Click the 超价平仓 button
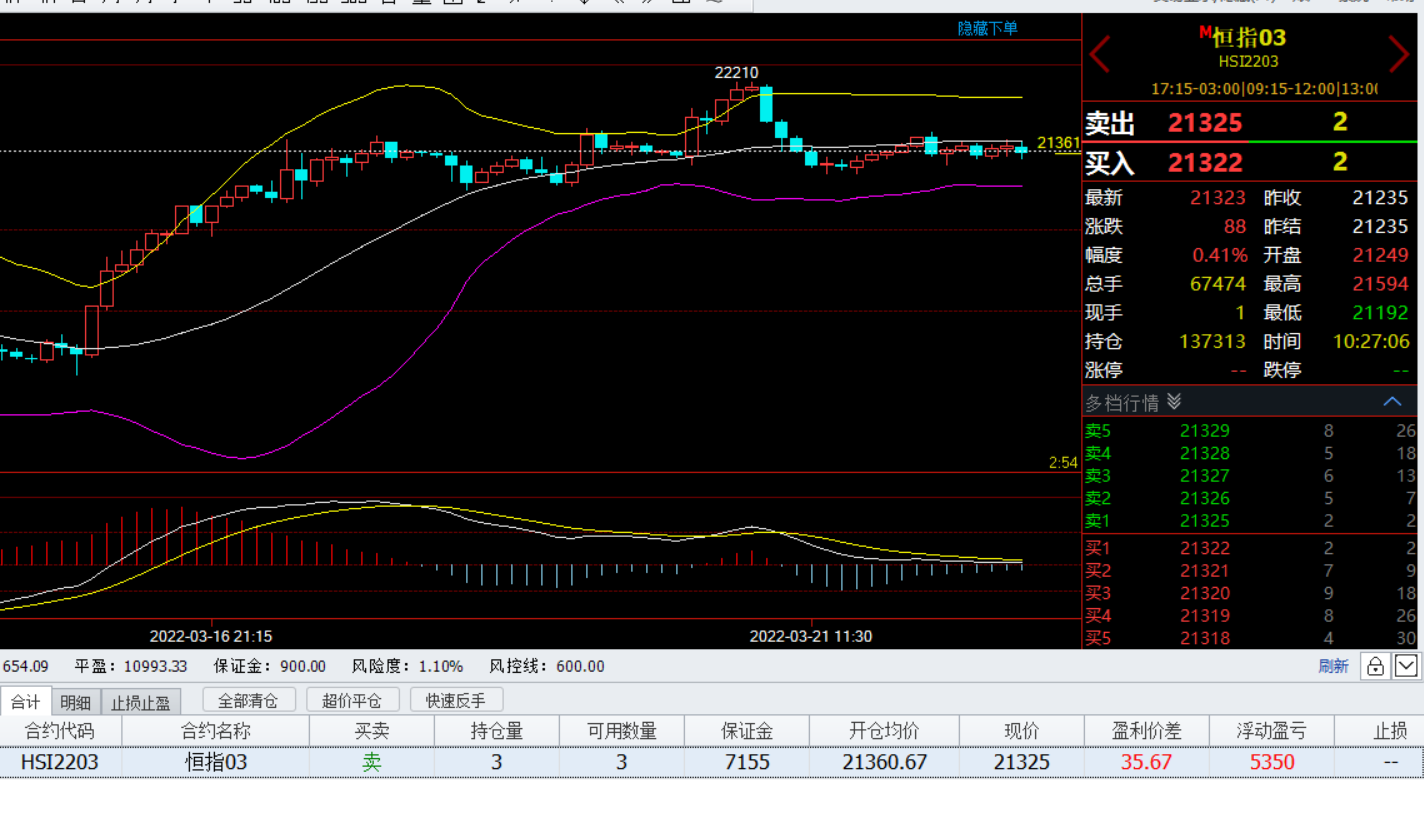The width and height of the screenshot is (1424, 834). 353,700
